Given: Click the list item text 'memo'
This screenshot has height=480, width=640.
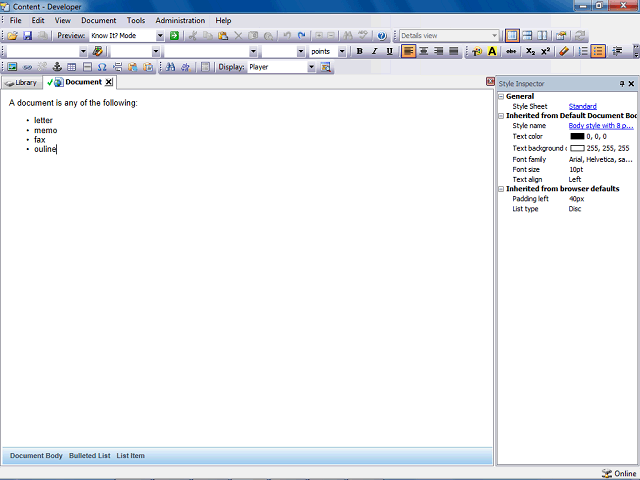Looking at the screenshot, I should tap(46, 130).
